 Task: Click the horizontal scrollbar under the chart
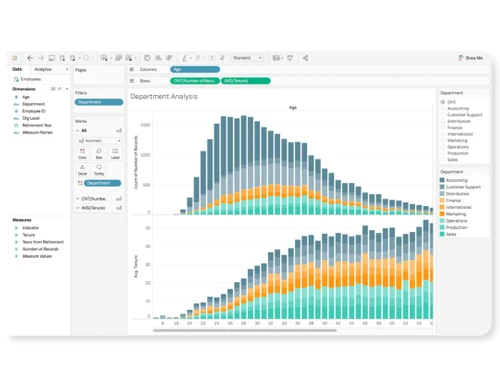pyautogui.click(x=245, y=330)
